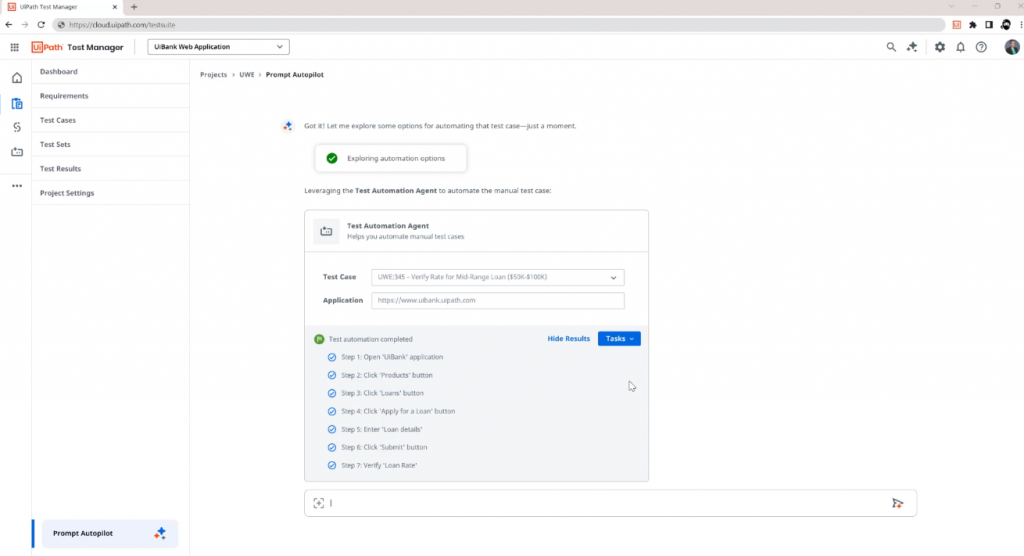Select Step 4 Apply for a Loan
The height and width of the screenshot is (556, 1024).
click(x=397, y=411)
